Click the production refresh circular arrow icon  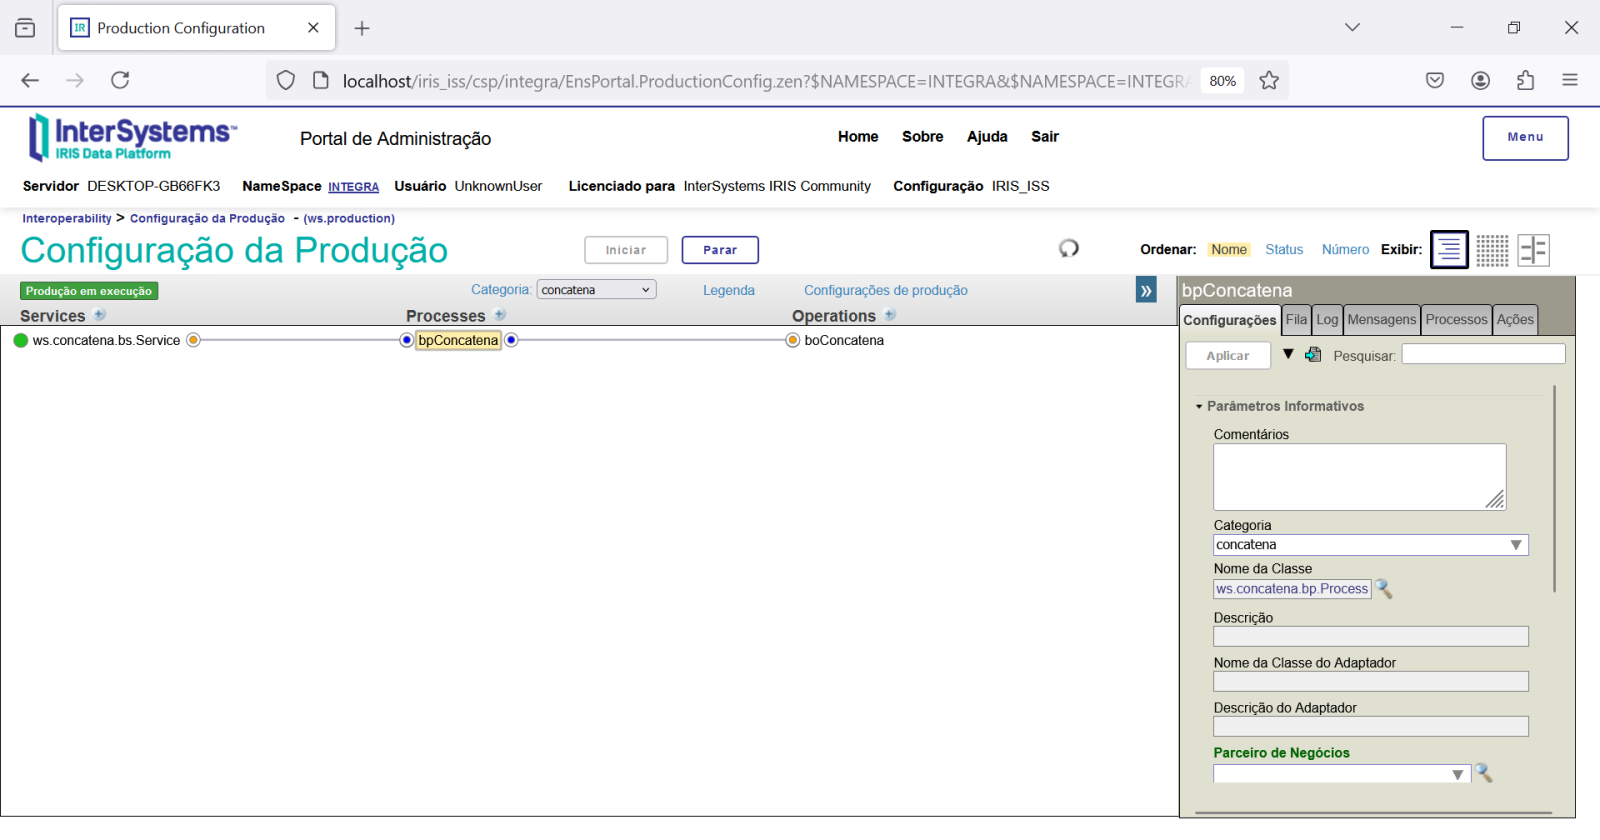click(x=1069, y=248)
